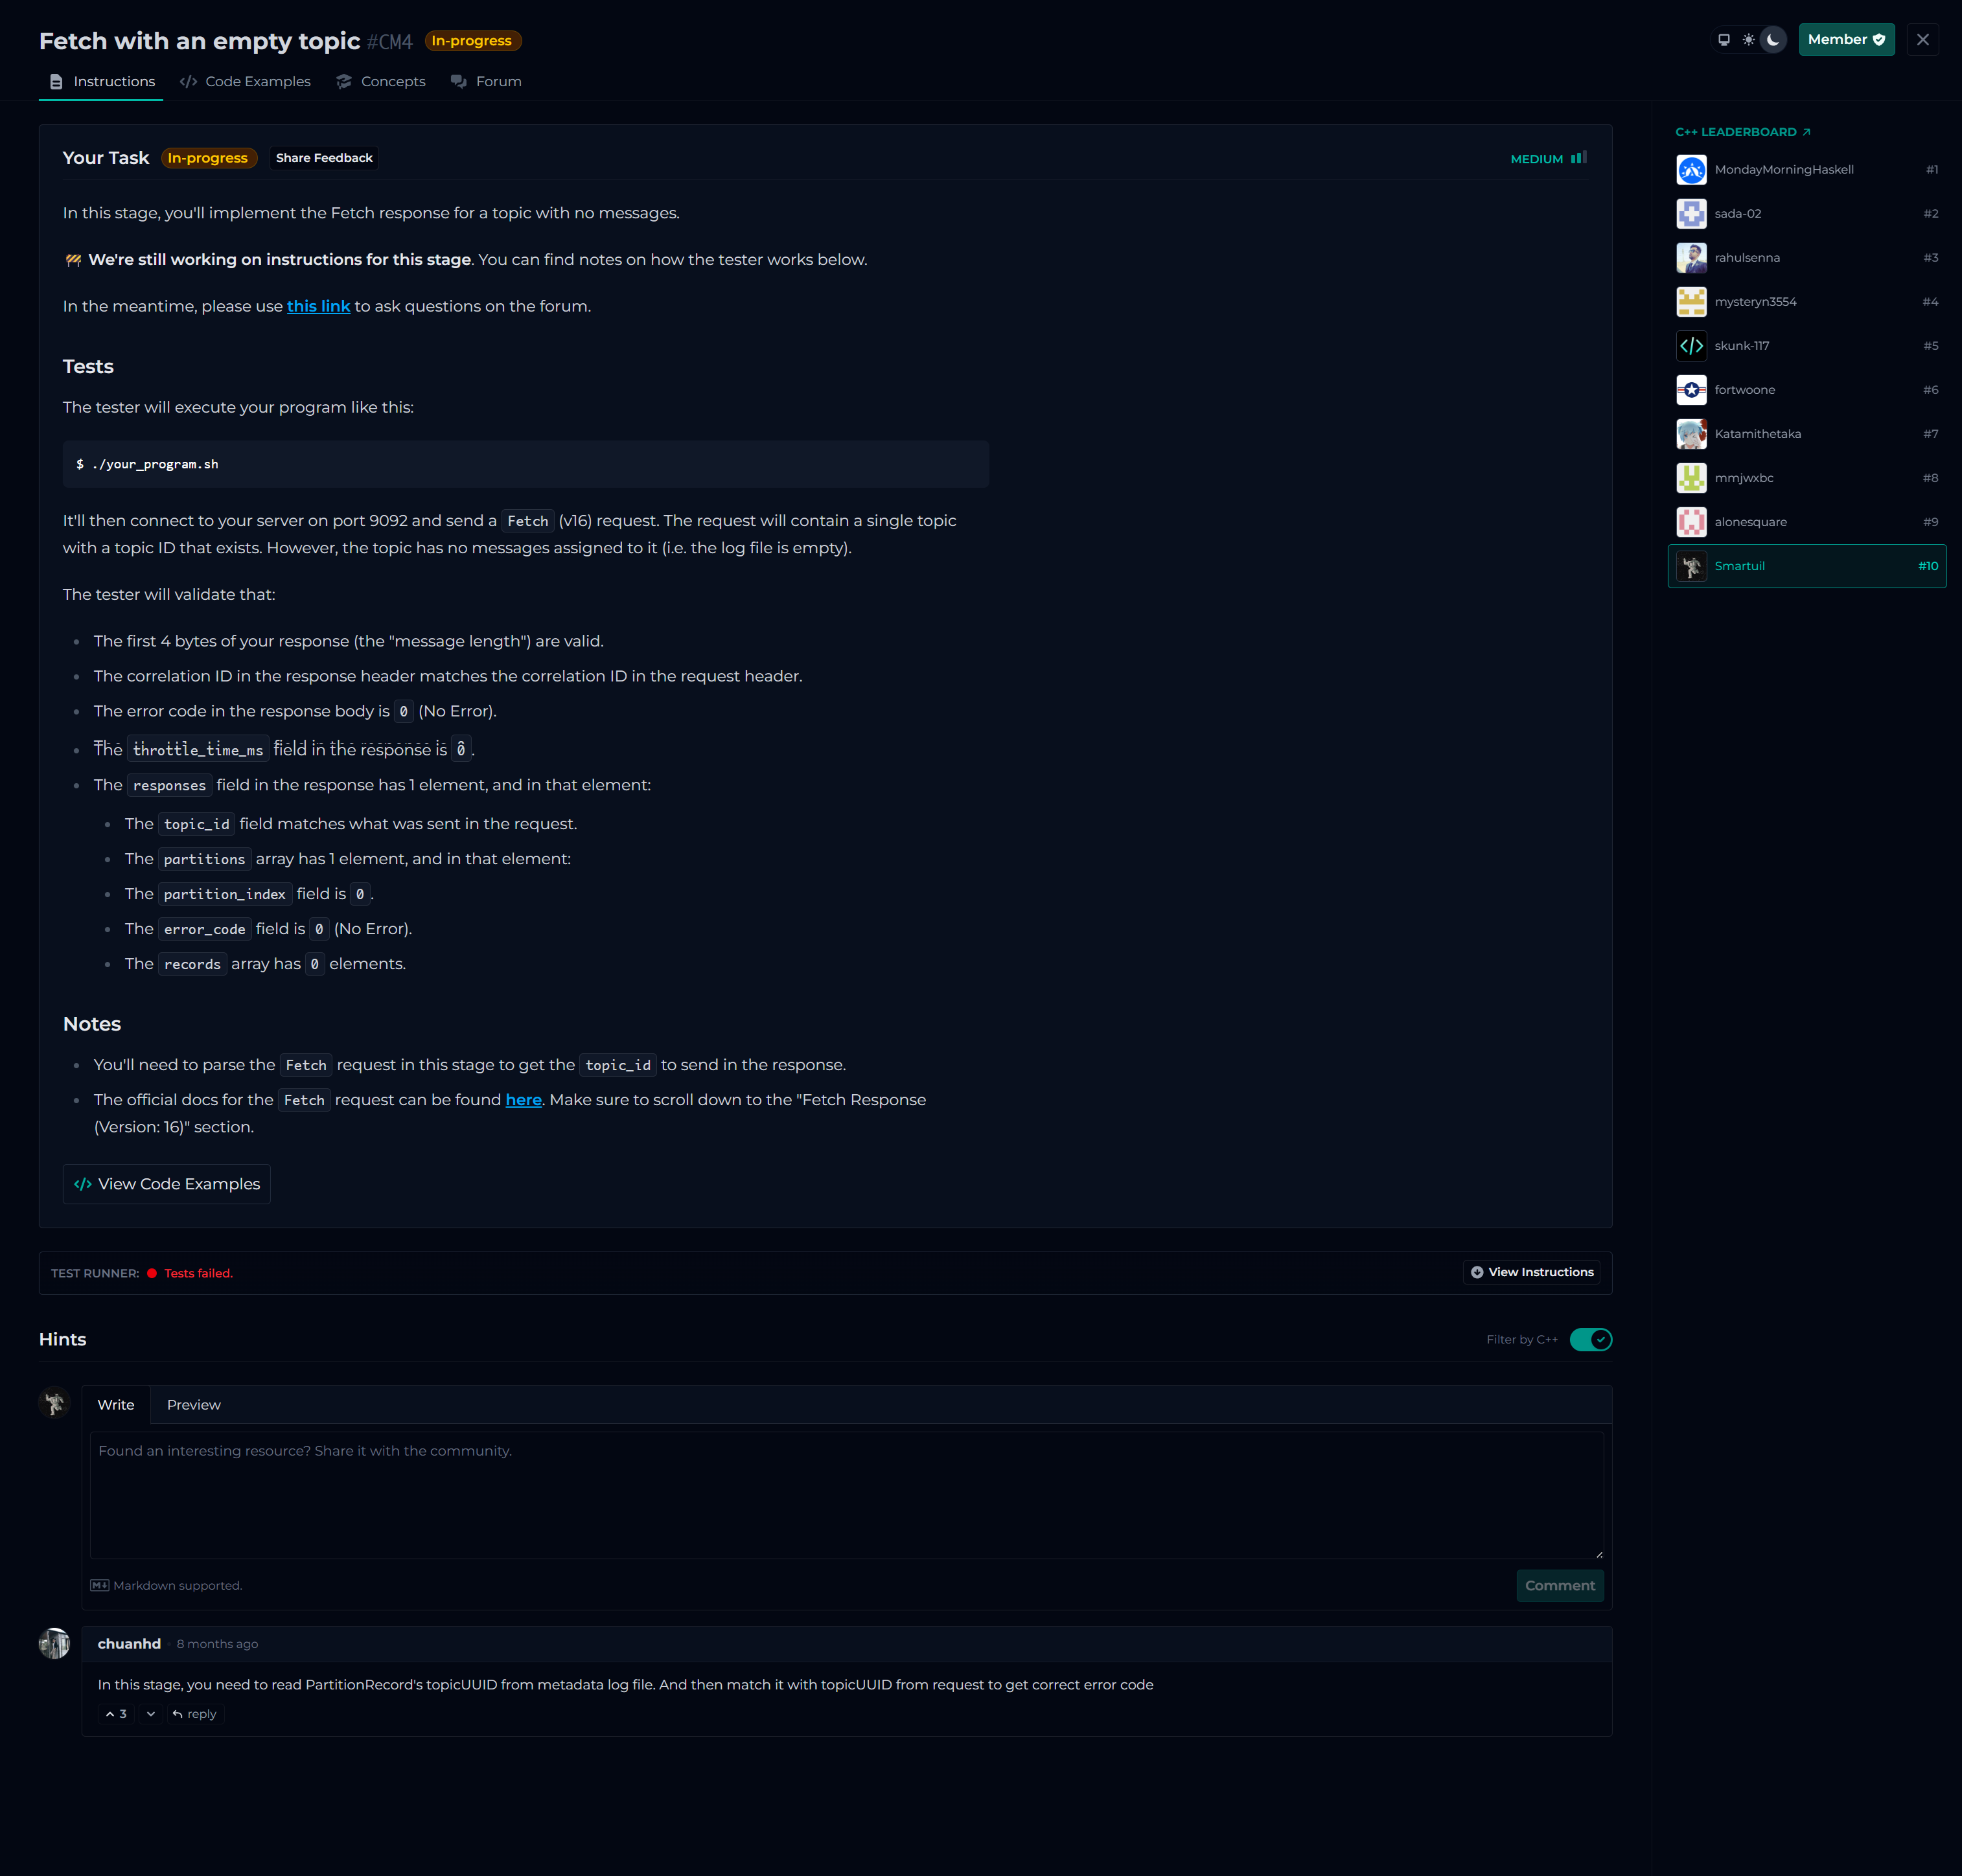Click skunk-117's code bracket avatar

click(x=1691, y=346)
